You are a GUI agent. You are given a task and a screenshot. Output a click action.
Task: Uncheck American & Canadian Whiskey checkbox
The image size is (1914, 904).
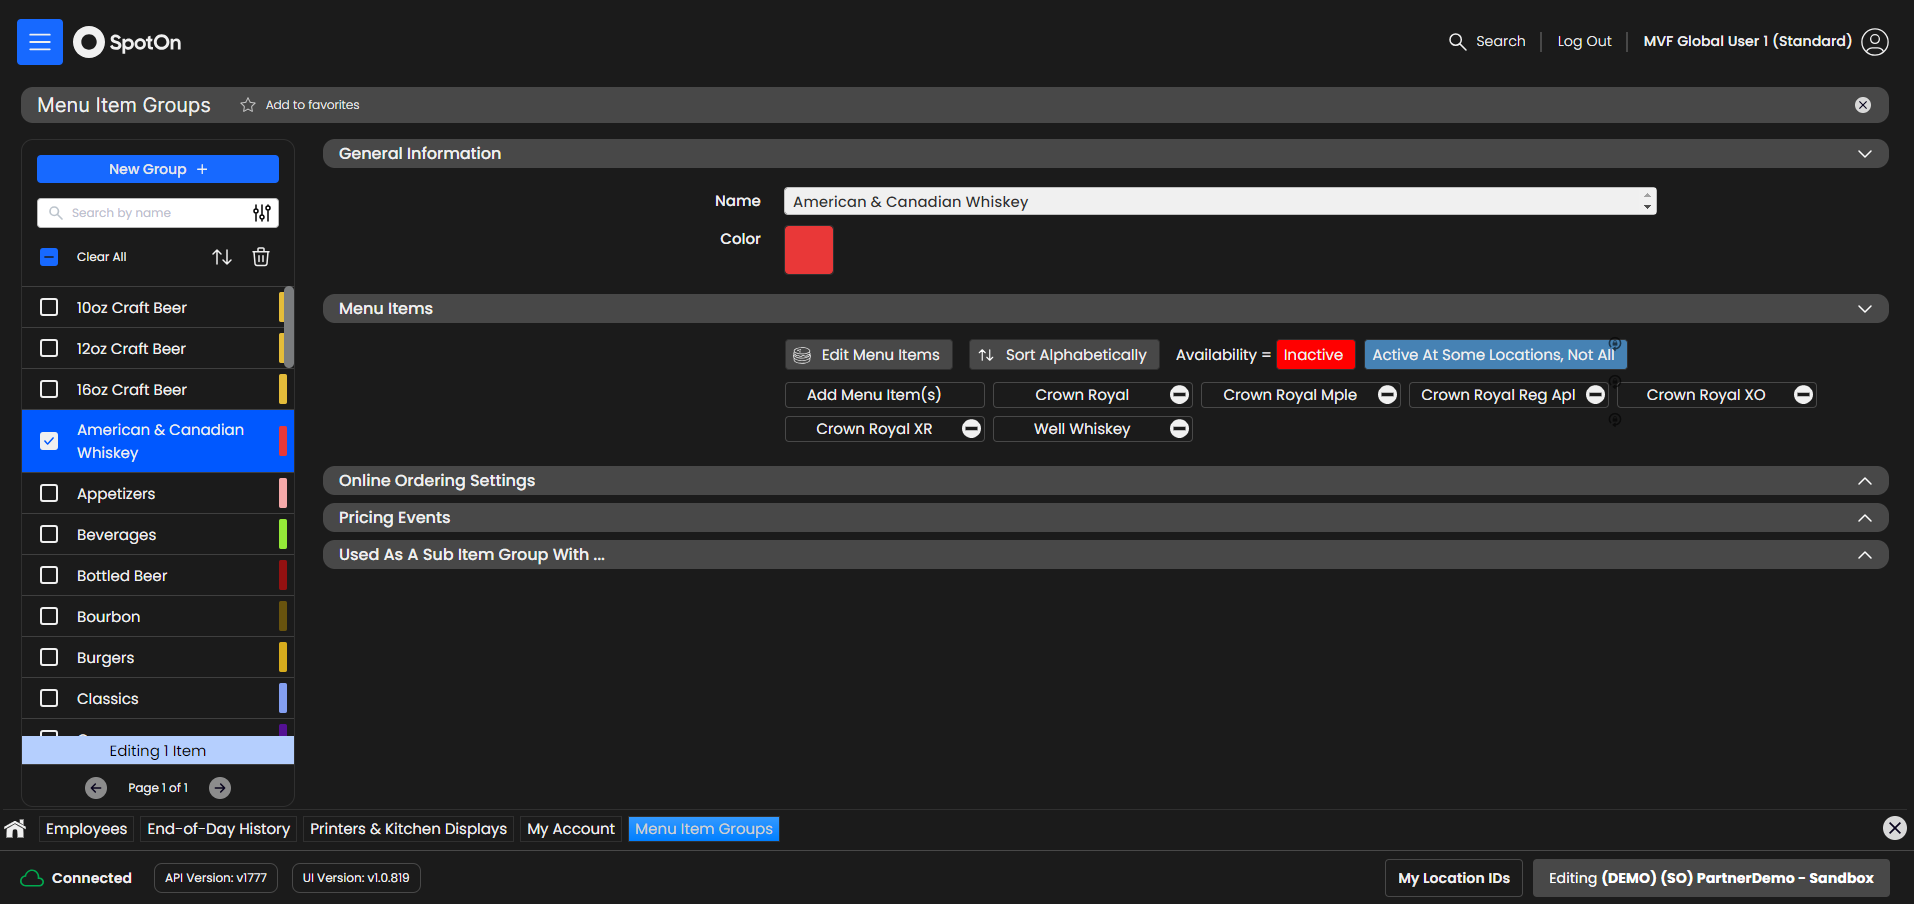tap(49, 441)
